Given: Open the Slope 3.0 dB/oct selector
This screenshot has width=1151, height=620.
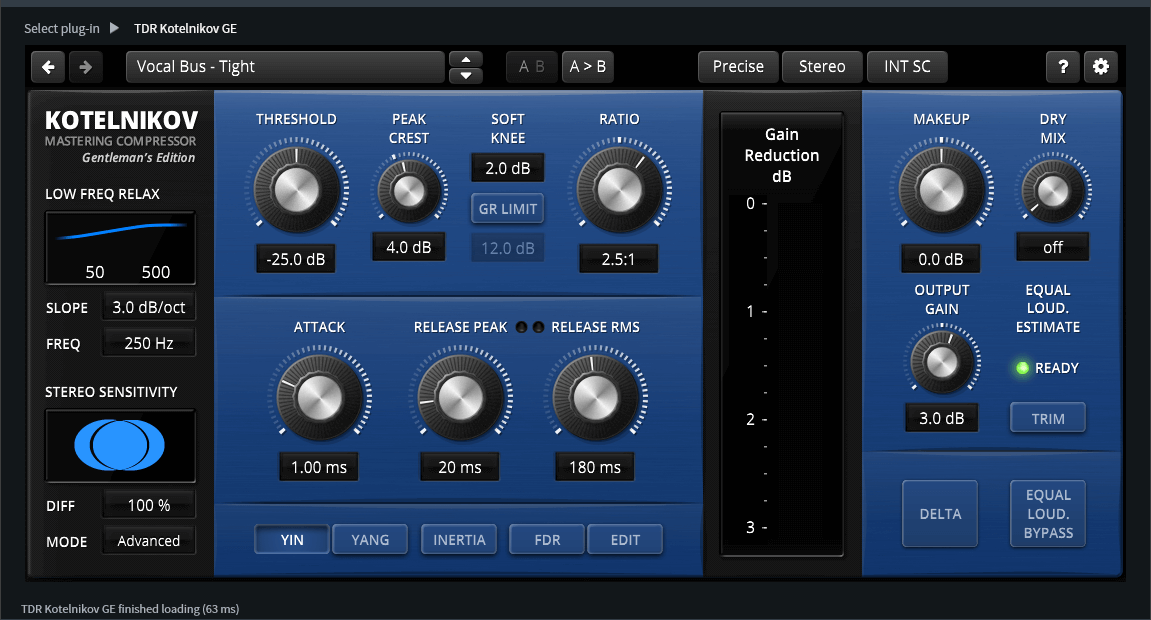Looking at the screenshot, I should (x=149, y=307).
